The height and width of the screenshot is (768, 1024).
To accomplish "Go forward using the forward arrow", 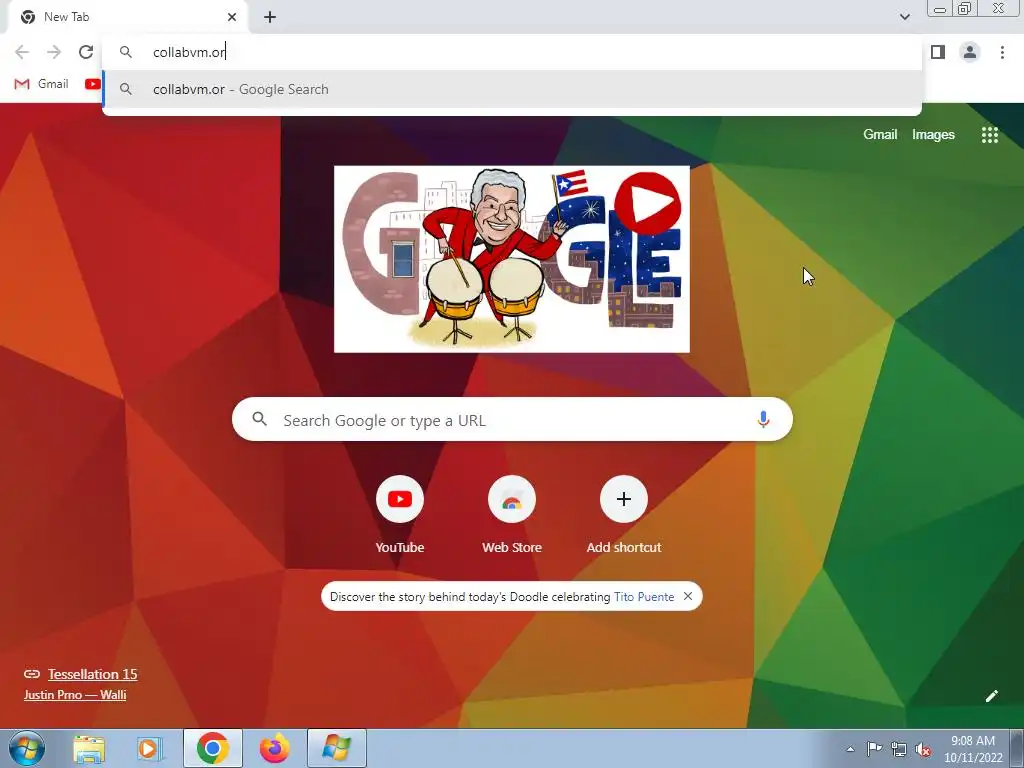I will click(54, 52).
